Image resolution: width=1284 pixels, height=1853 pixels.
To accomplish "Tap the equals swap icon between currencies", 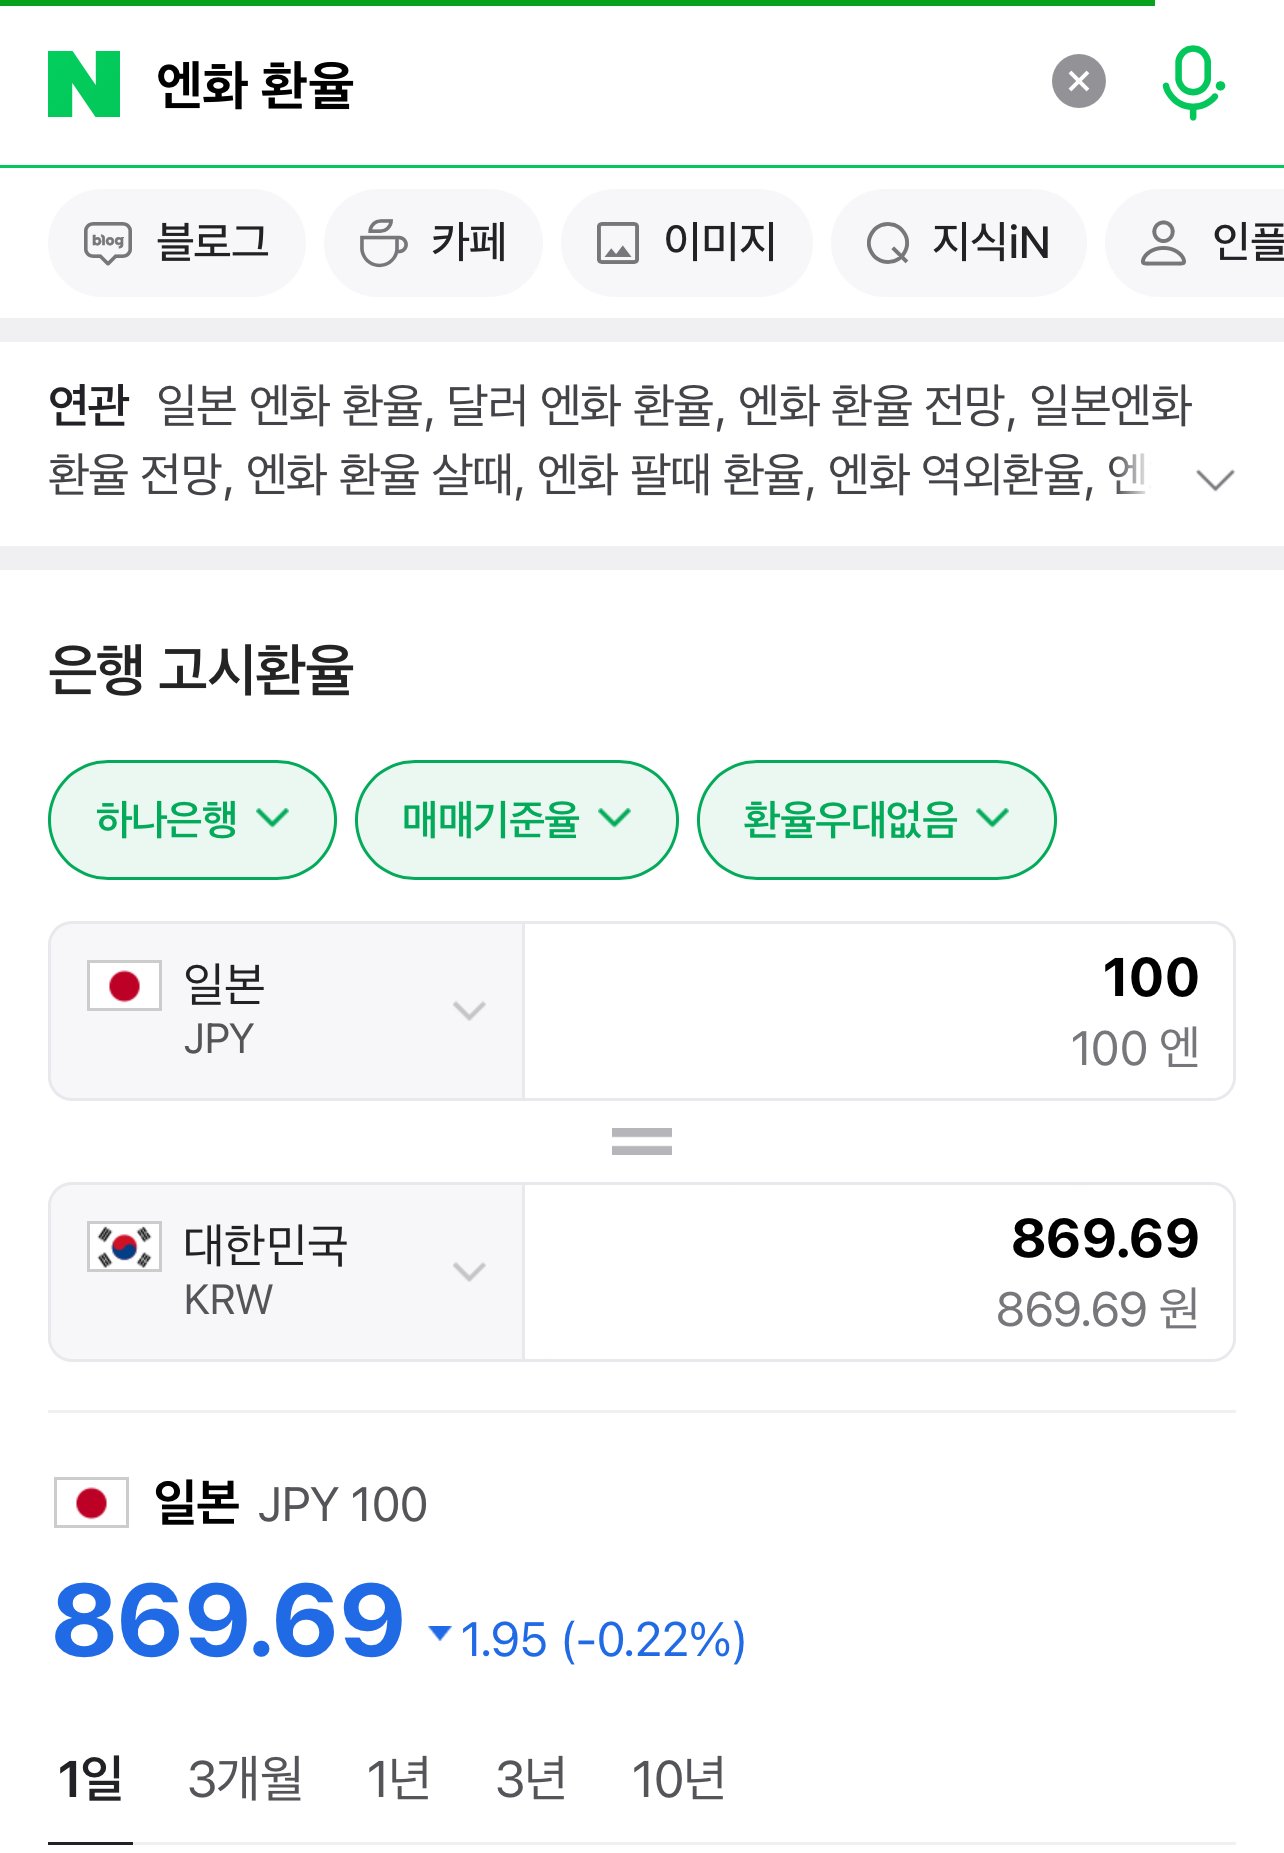I will (x=641, y=1141).
